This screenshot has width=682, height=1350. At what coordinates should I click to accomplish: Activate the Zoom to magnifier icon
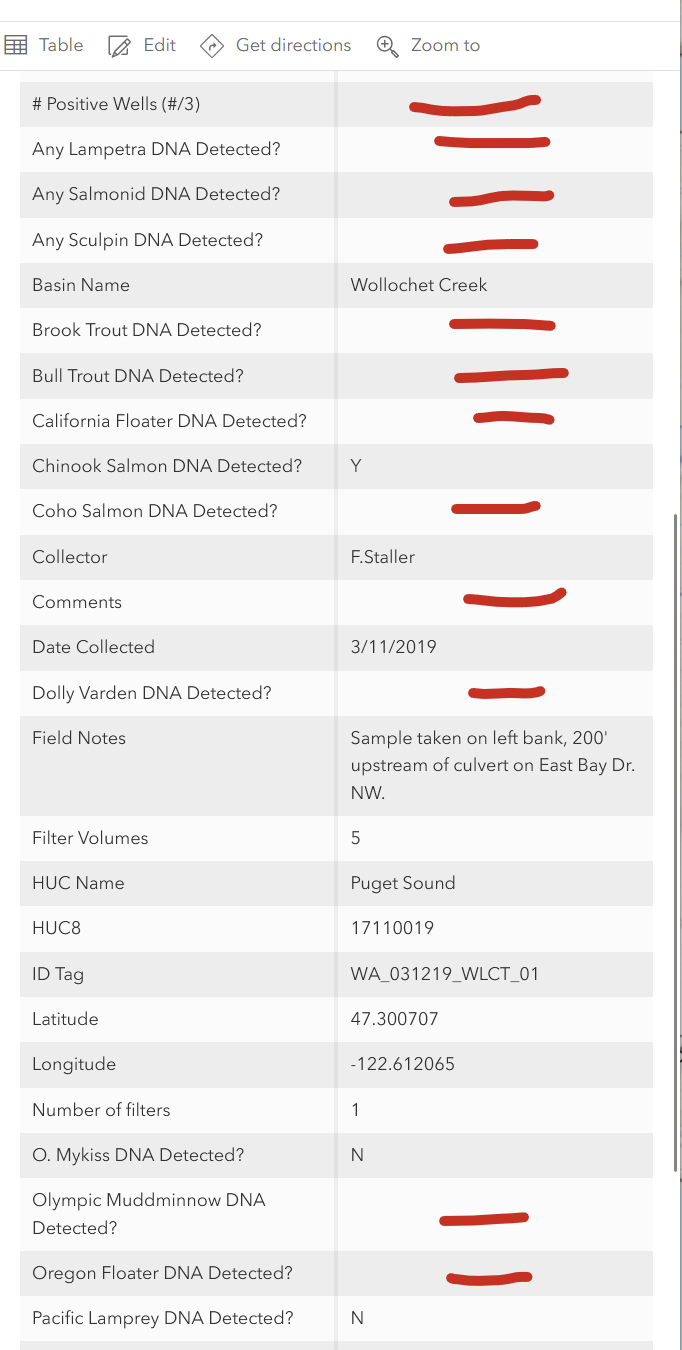coord(386,45)
